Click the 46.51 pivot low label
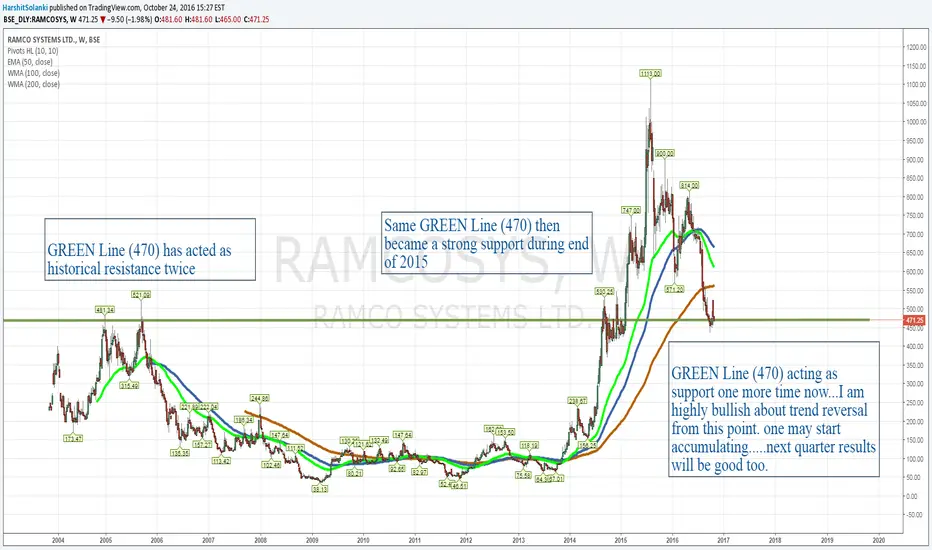 point(459,486)
